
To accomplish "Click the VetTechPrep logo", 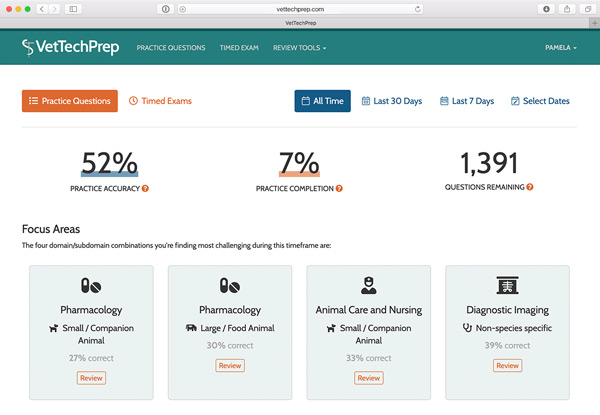I will 70,47.
